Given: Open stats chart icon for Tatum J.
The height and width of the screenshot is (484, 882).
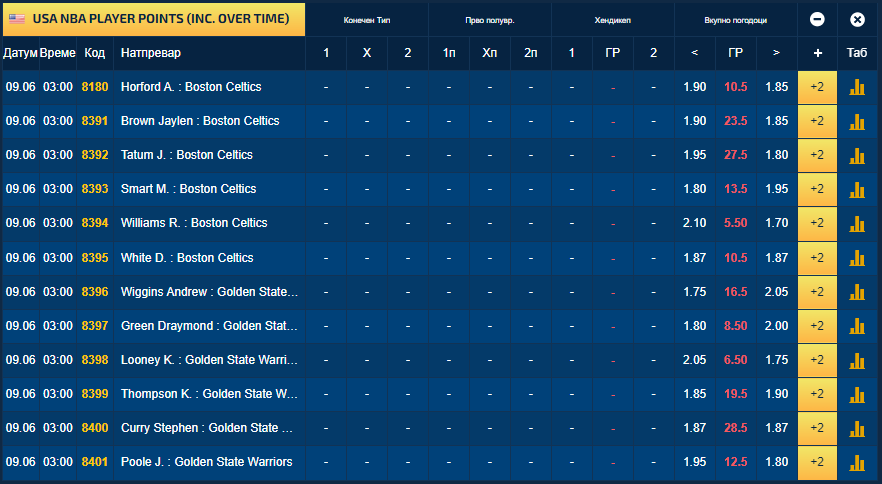Looking at the screenshot, I should point(857,155).
